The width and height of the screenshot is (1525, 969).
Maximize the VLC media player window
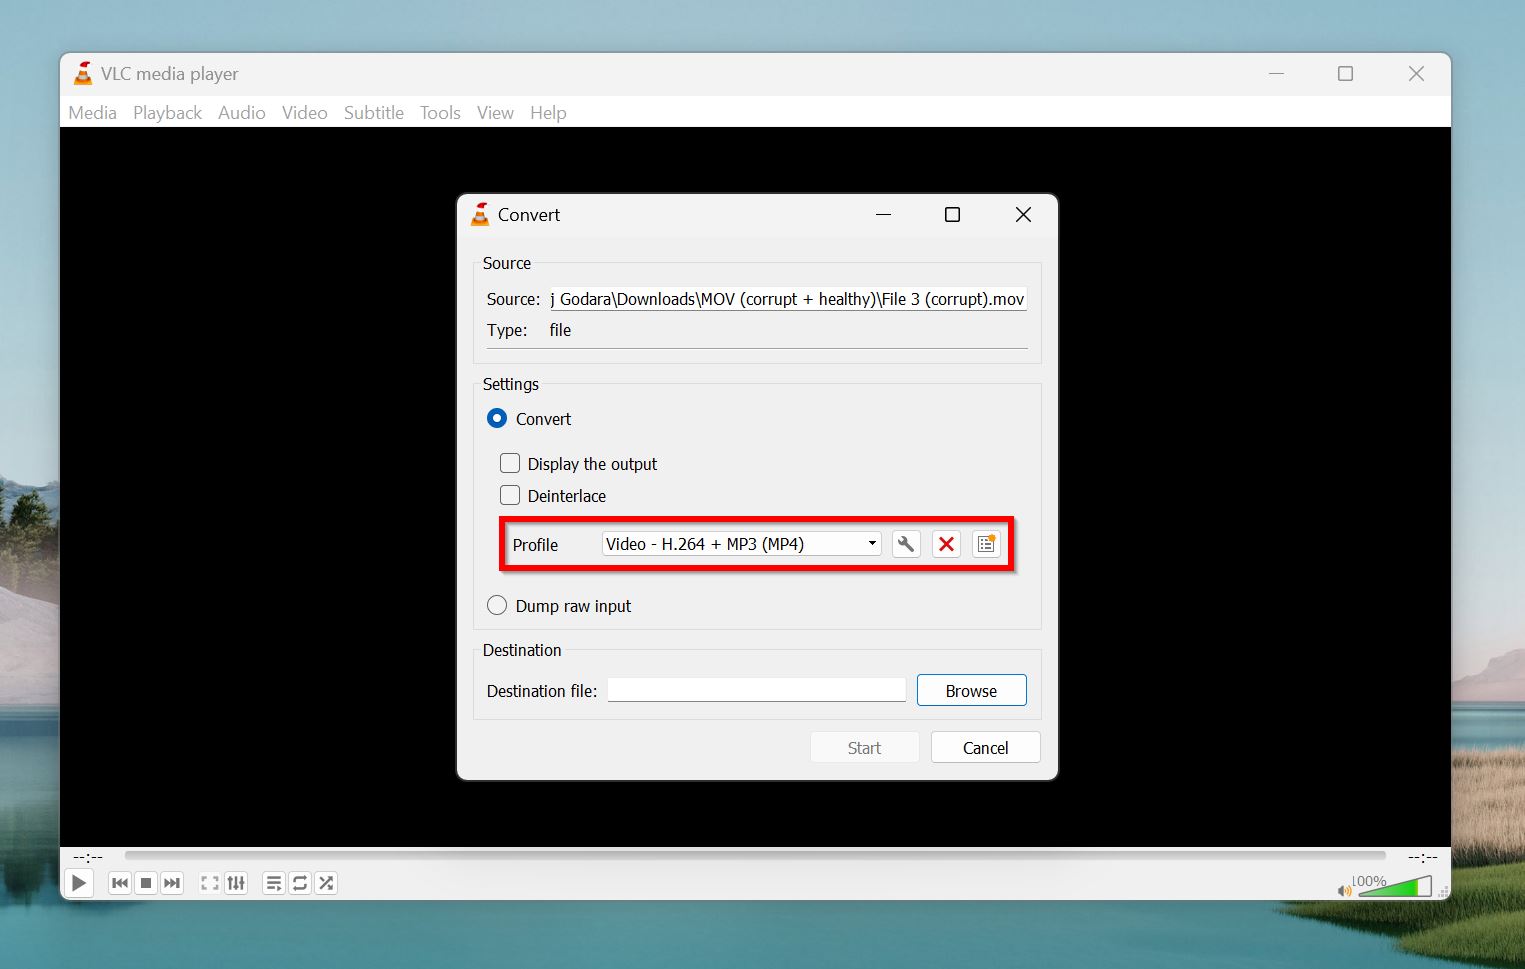tap(1346, 73)
